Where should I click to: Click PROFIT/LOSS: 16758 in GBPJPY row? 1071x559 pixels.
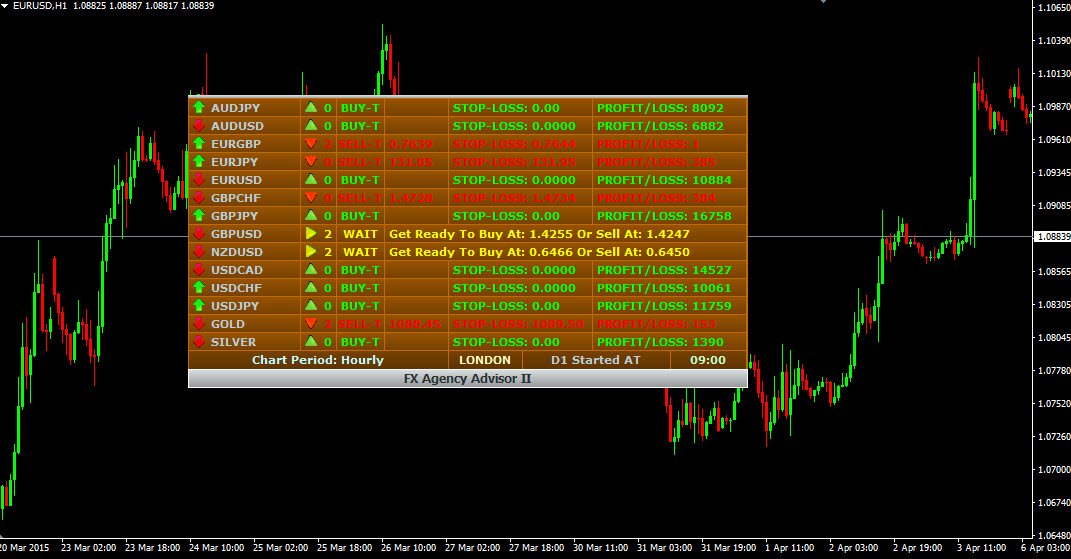coord(664,216)
